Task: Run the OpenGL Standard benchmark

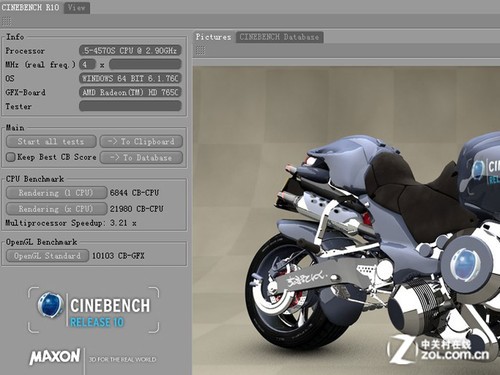Action: pos(47,256)
